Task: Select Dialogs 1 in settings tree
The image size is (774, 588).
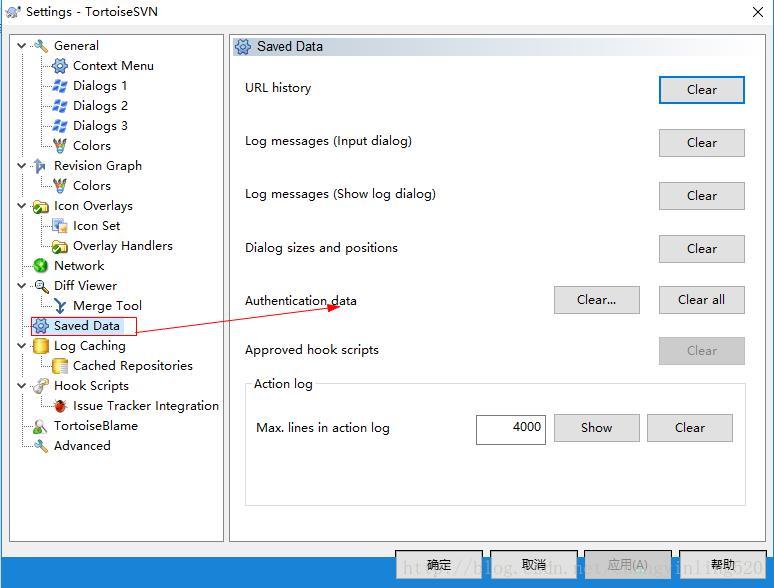Action: click(100, 86)
